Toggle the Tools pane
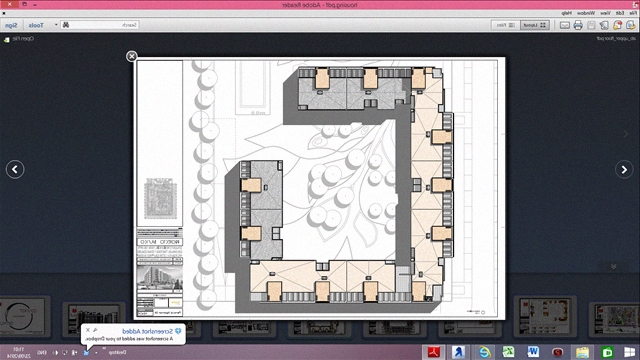Screen dimensions: 640x360 pos(36,25)
